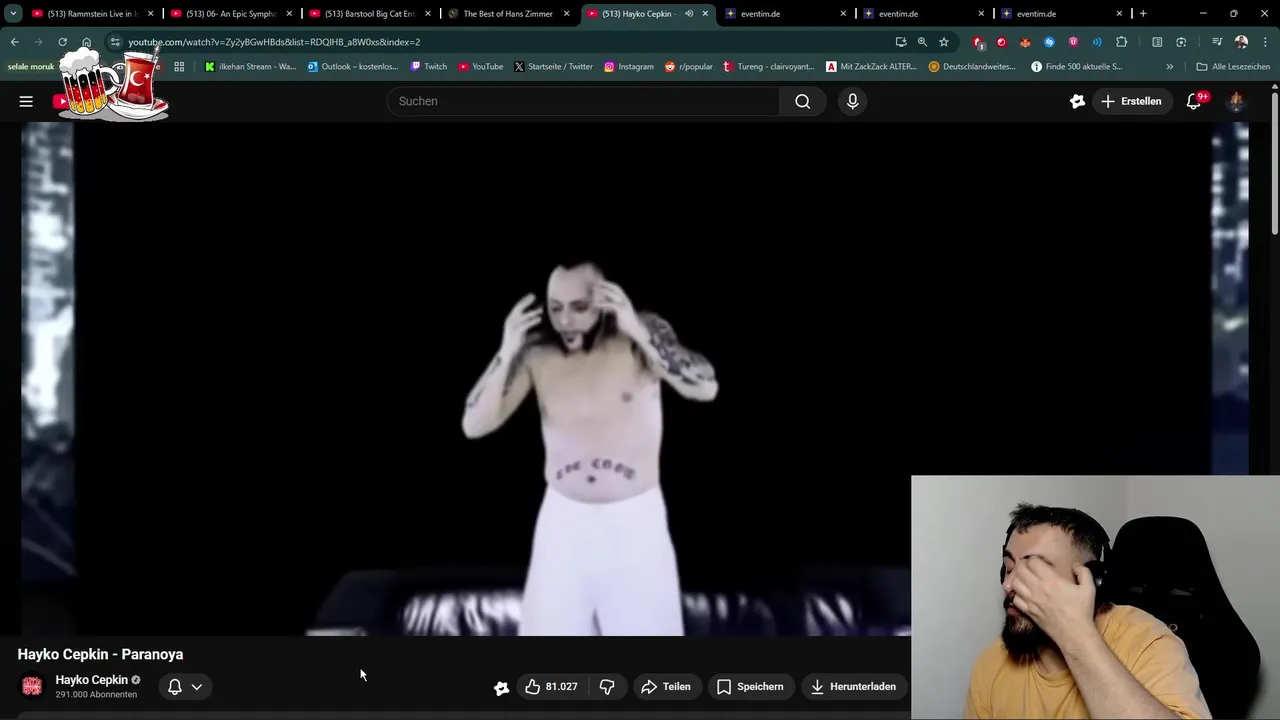Open the Chrome extensions puzzle icon
The width and height of the screenshot is (1280, 720).
[x=1121, y=42]
